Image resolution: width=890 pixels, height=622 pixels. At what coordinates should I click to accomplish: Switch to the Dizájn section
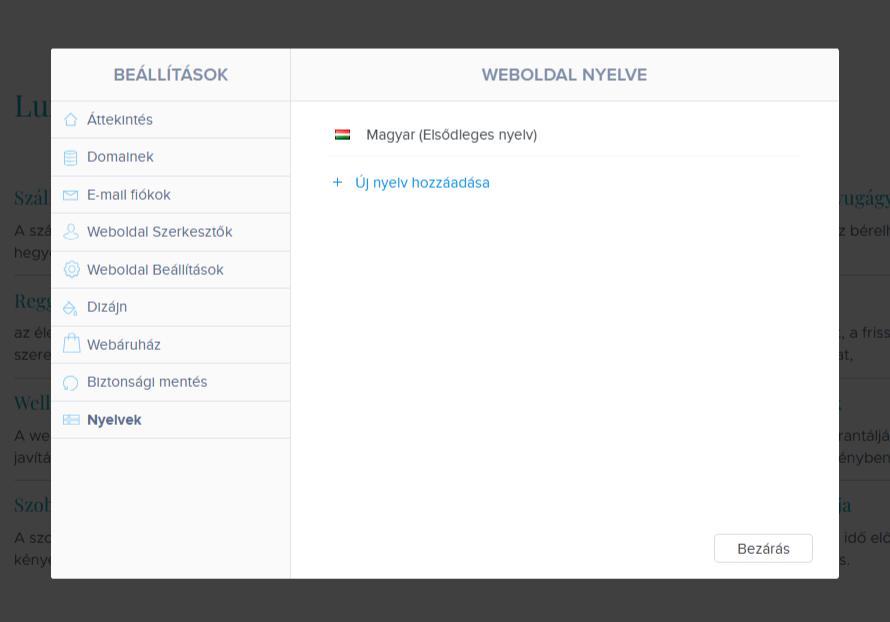pos(171,307)
